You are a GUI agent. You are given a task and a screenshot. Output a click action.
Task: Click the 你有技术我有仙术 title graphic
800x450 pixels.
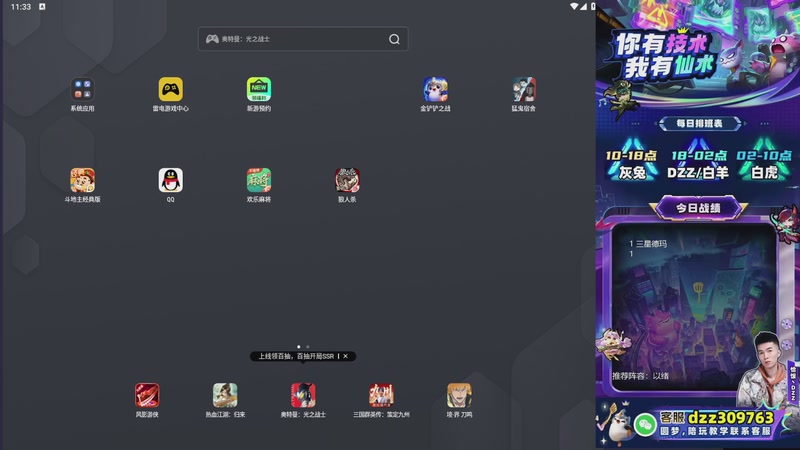tap(663, 55)
